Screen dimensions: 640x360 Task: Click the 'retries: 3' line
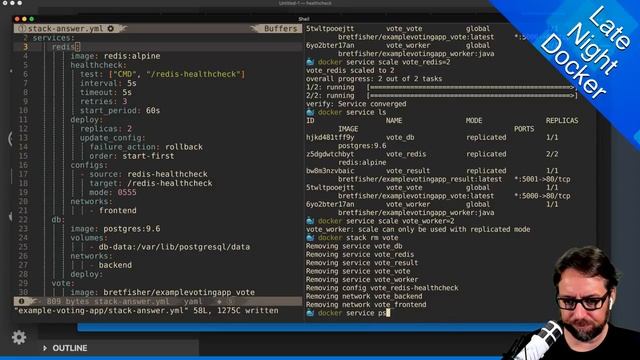pos(103,101)
